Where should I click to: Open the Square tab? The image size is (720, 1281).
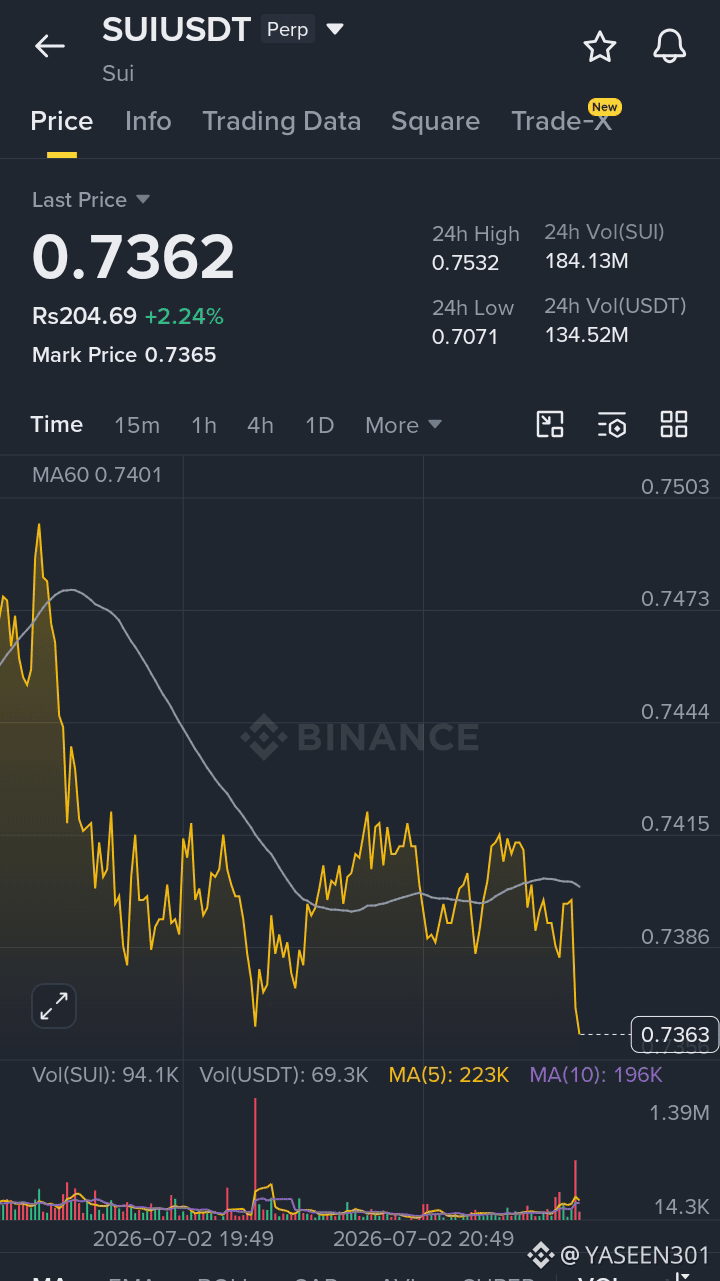tap(435, 121)
